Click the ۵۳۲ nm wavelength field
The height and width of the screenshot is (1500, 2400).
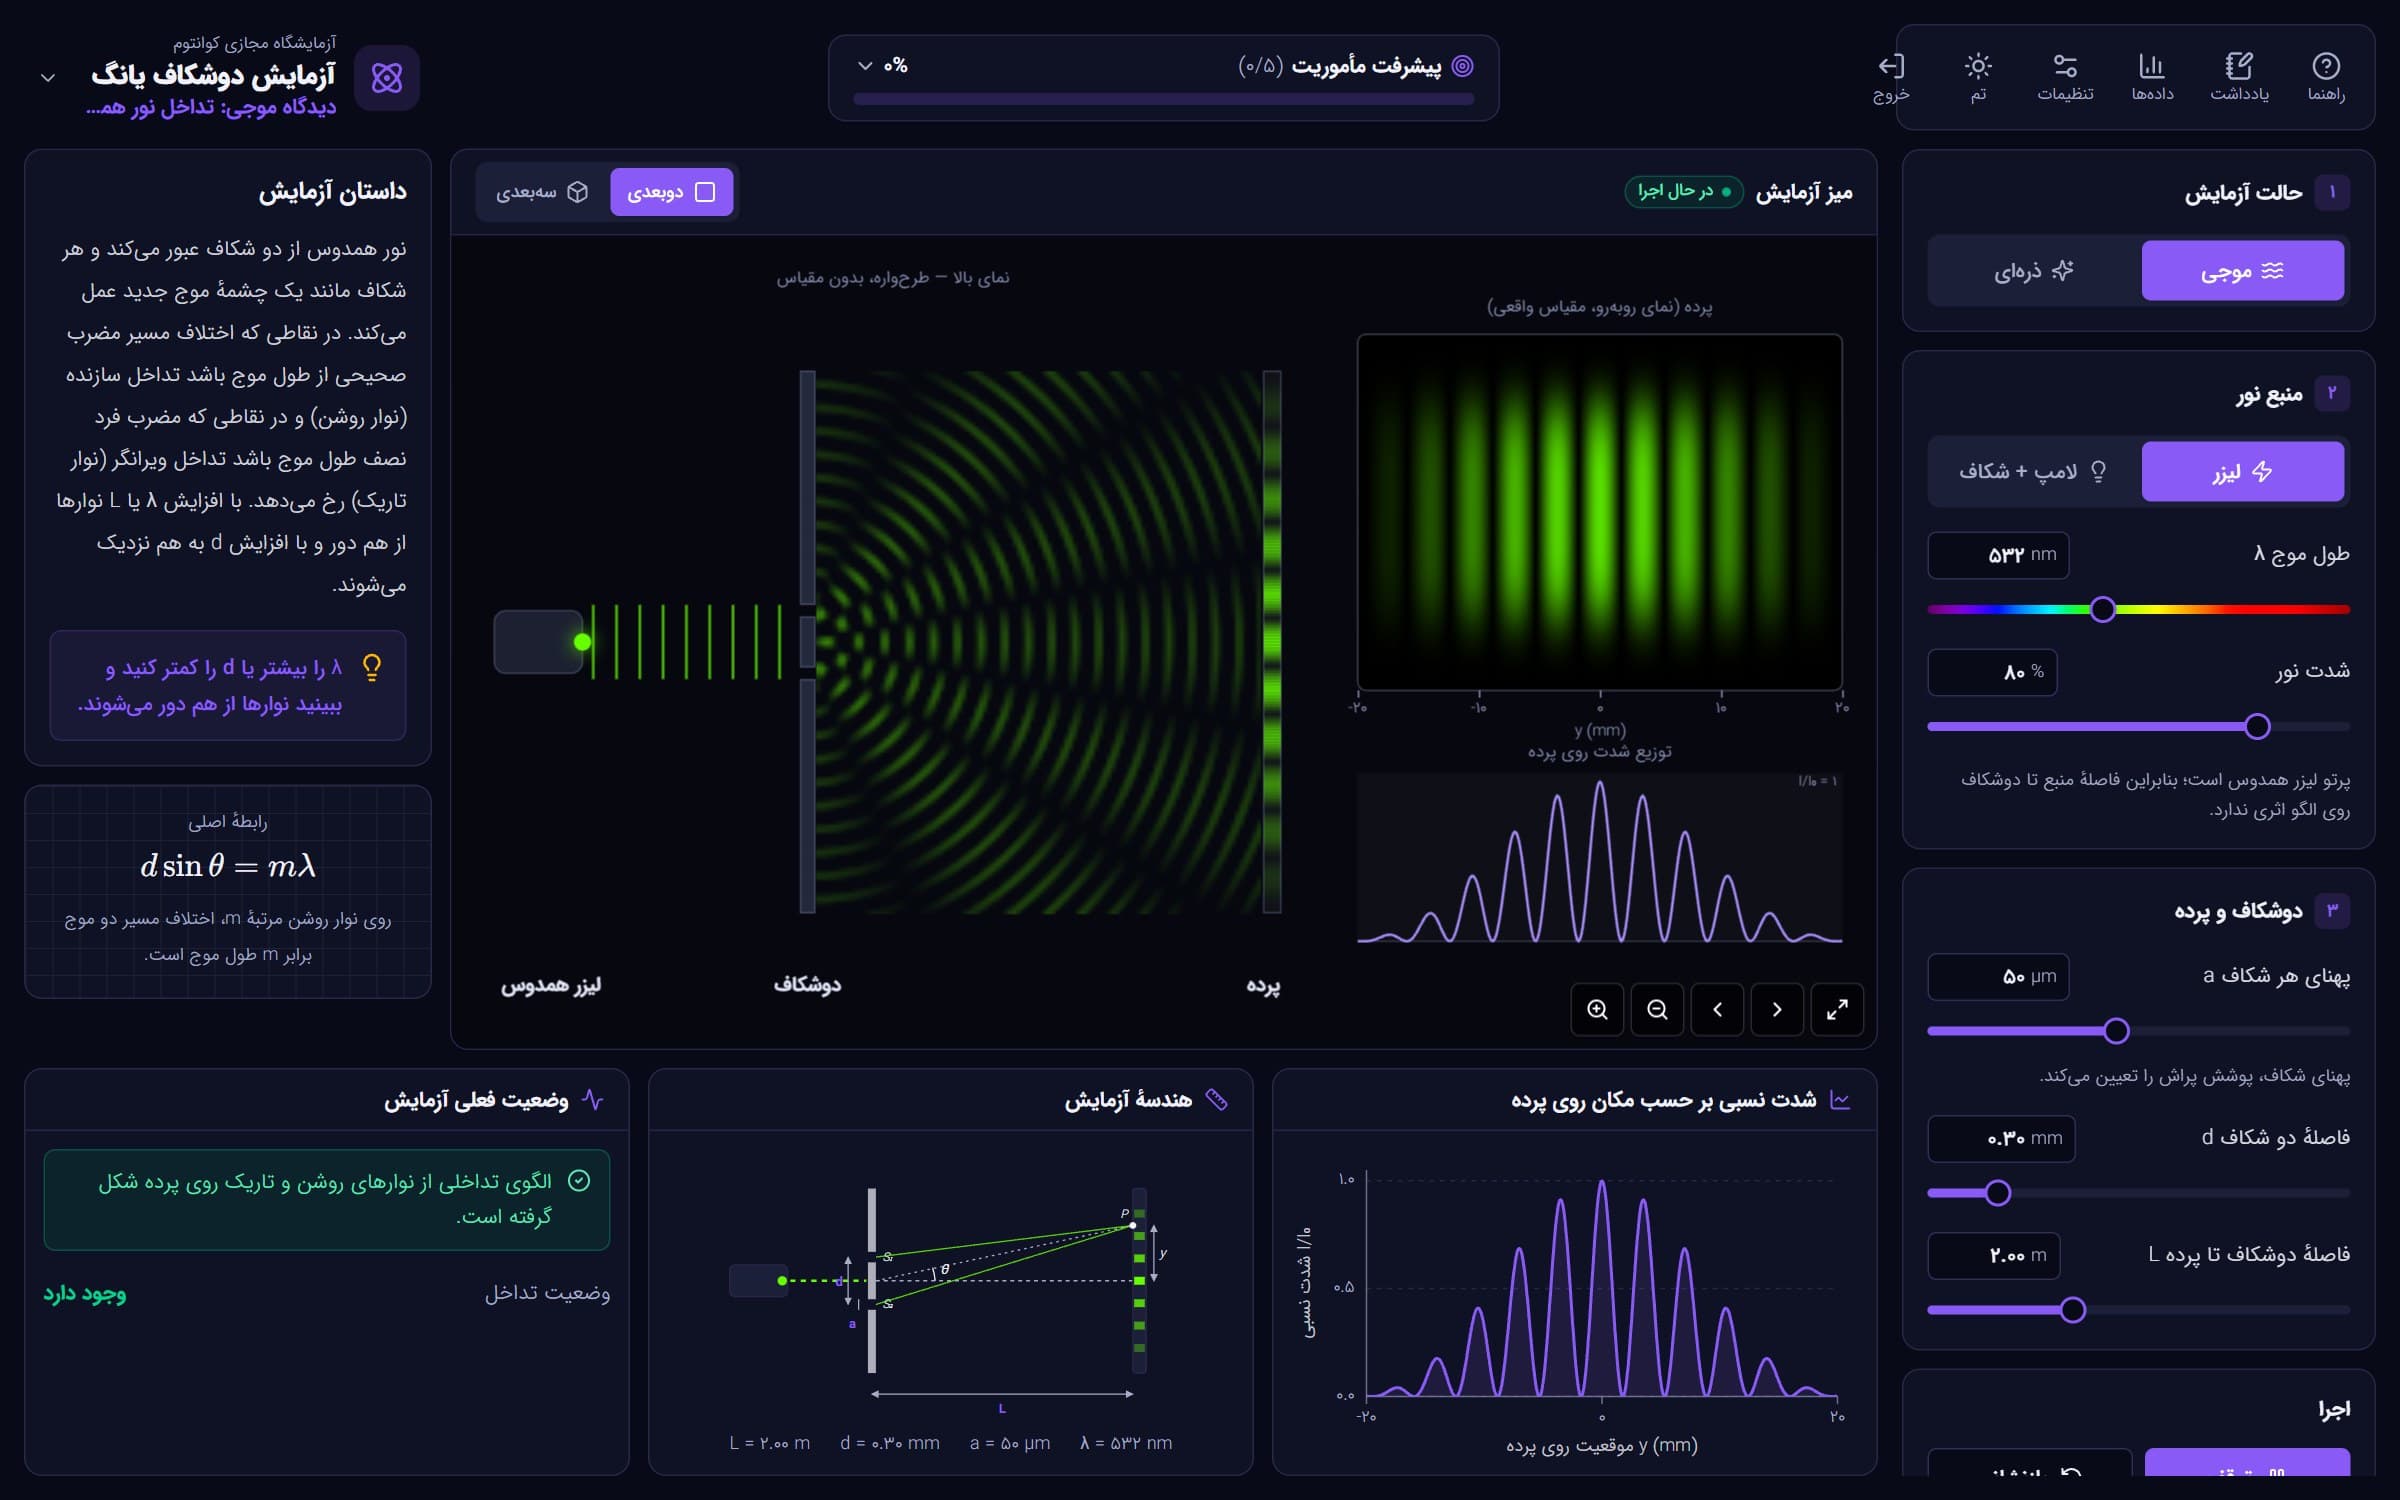[1998, 555]
